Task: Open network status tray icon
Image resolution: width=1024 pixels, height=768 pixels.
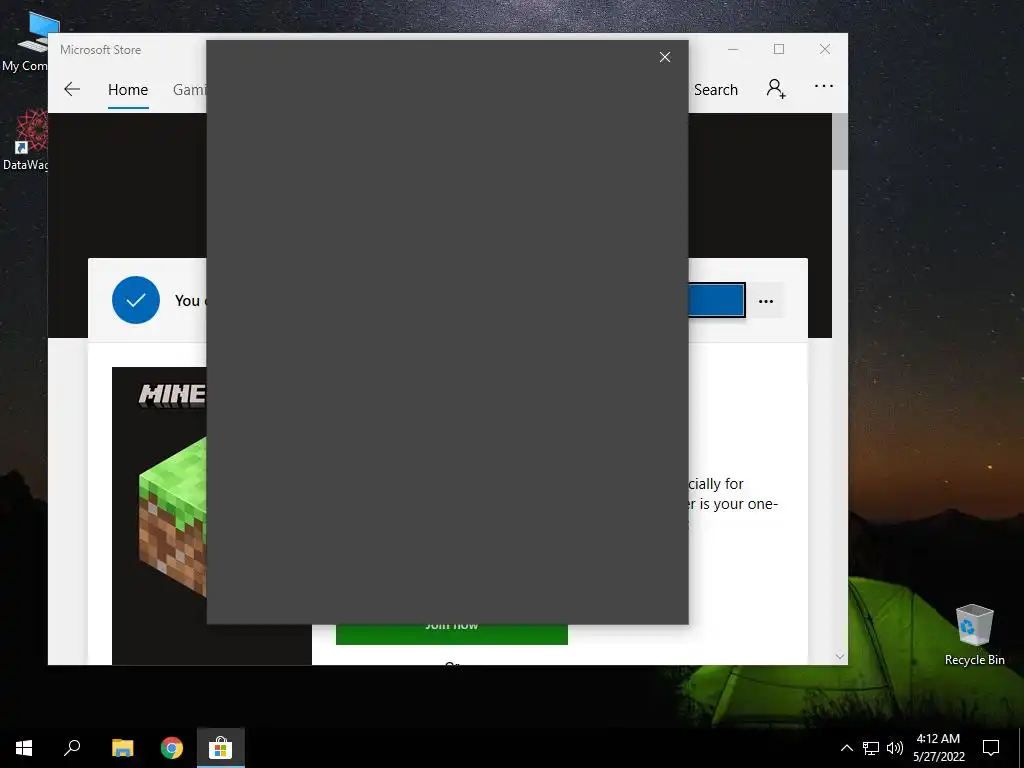Action: pyautogui.click(x=871, y=748)
